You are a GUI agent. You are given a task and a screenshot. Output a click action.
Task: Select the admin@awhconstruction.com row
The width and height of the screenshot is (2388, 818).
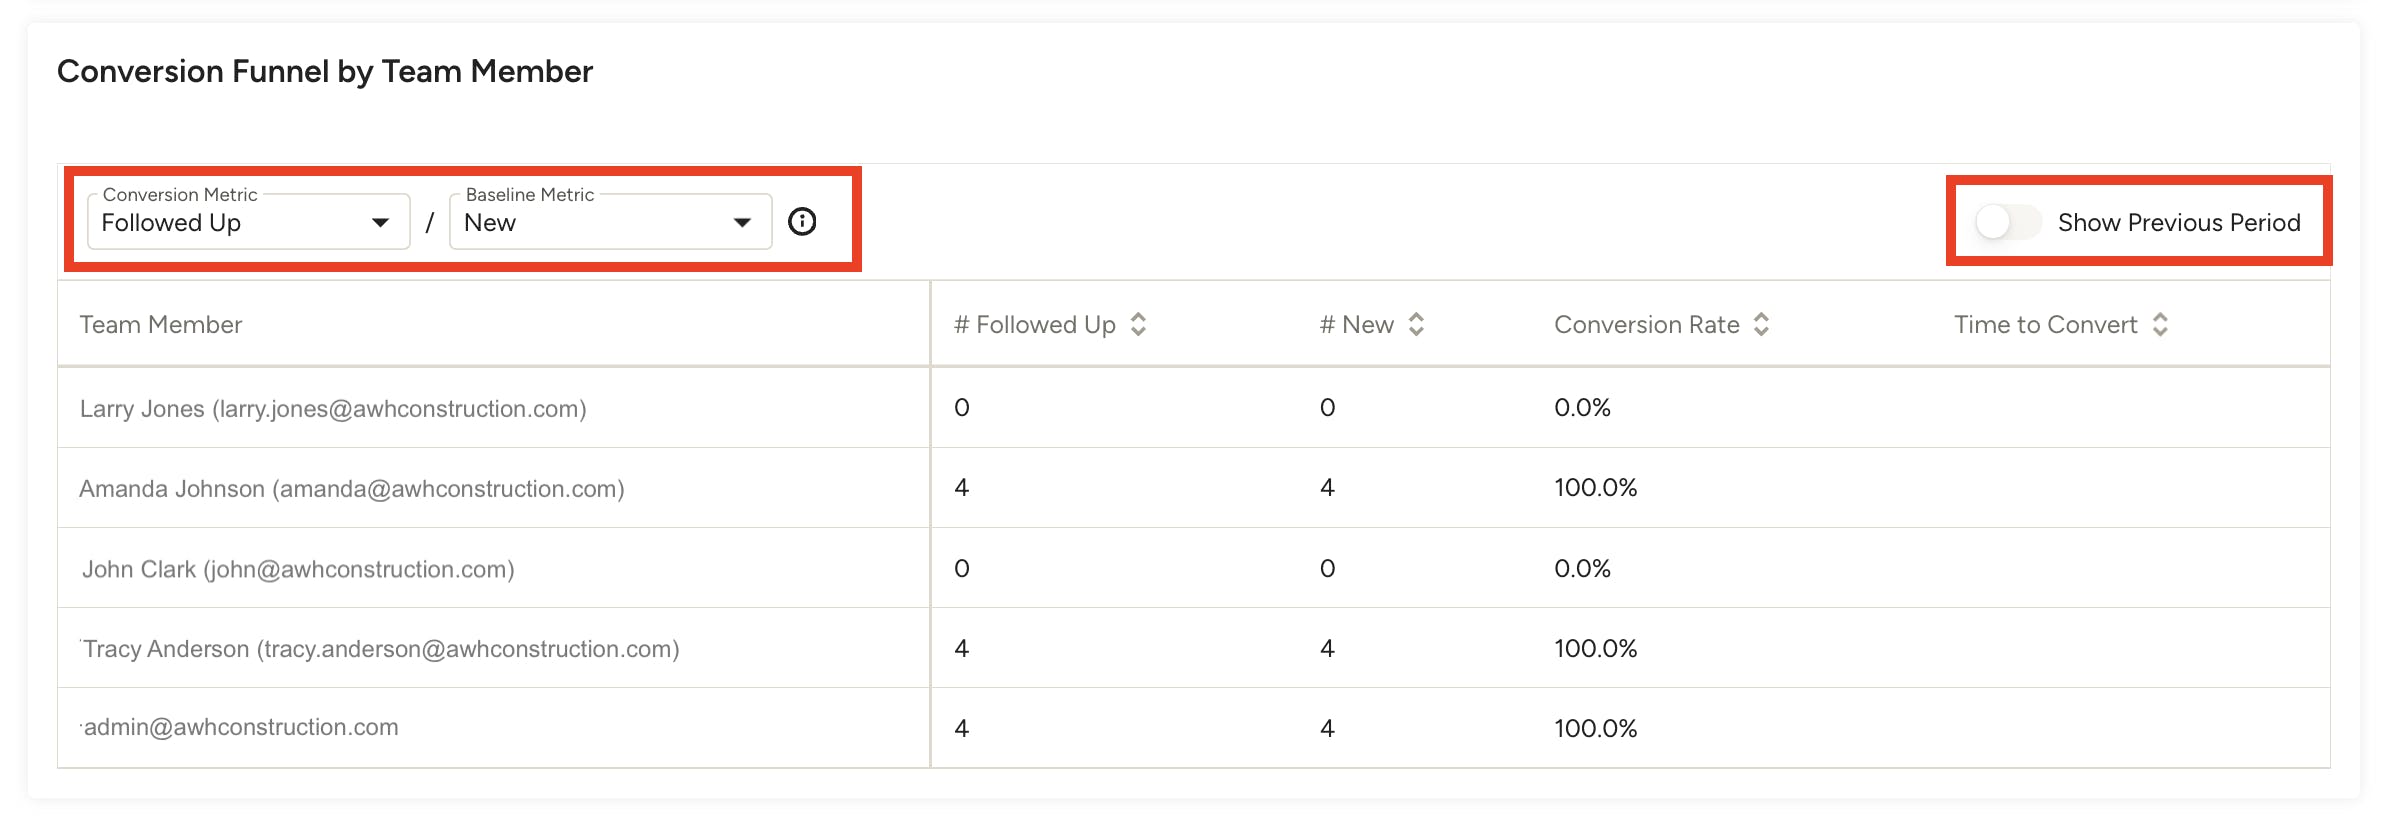(240, 728)
